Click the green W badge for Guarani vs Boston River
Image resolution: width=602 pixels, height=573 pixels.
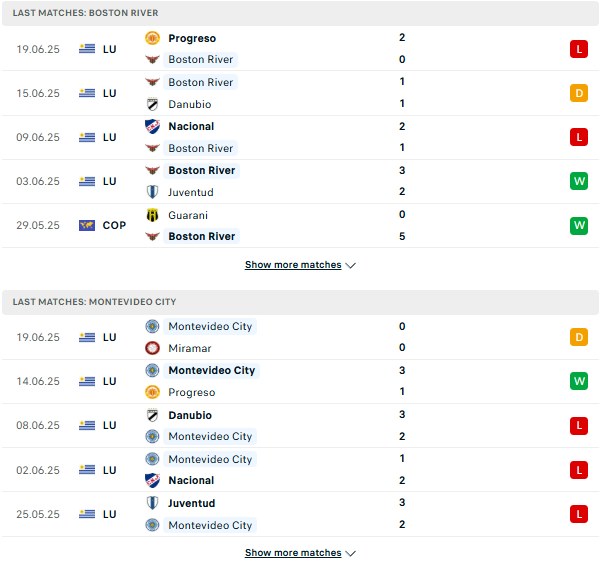[x=579, y=225]
